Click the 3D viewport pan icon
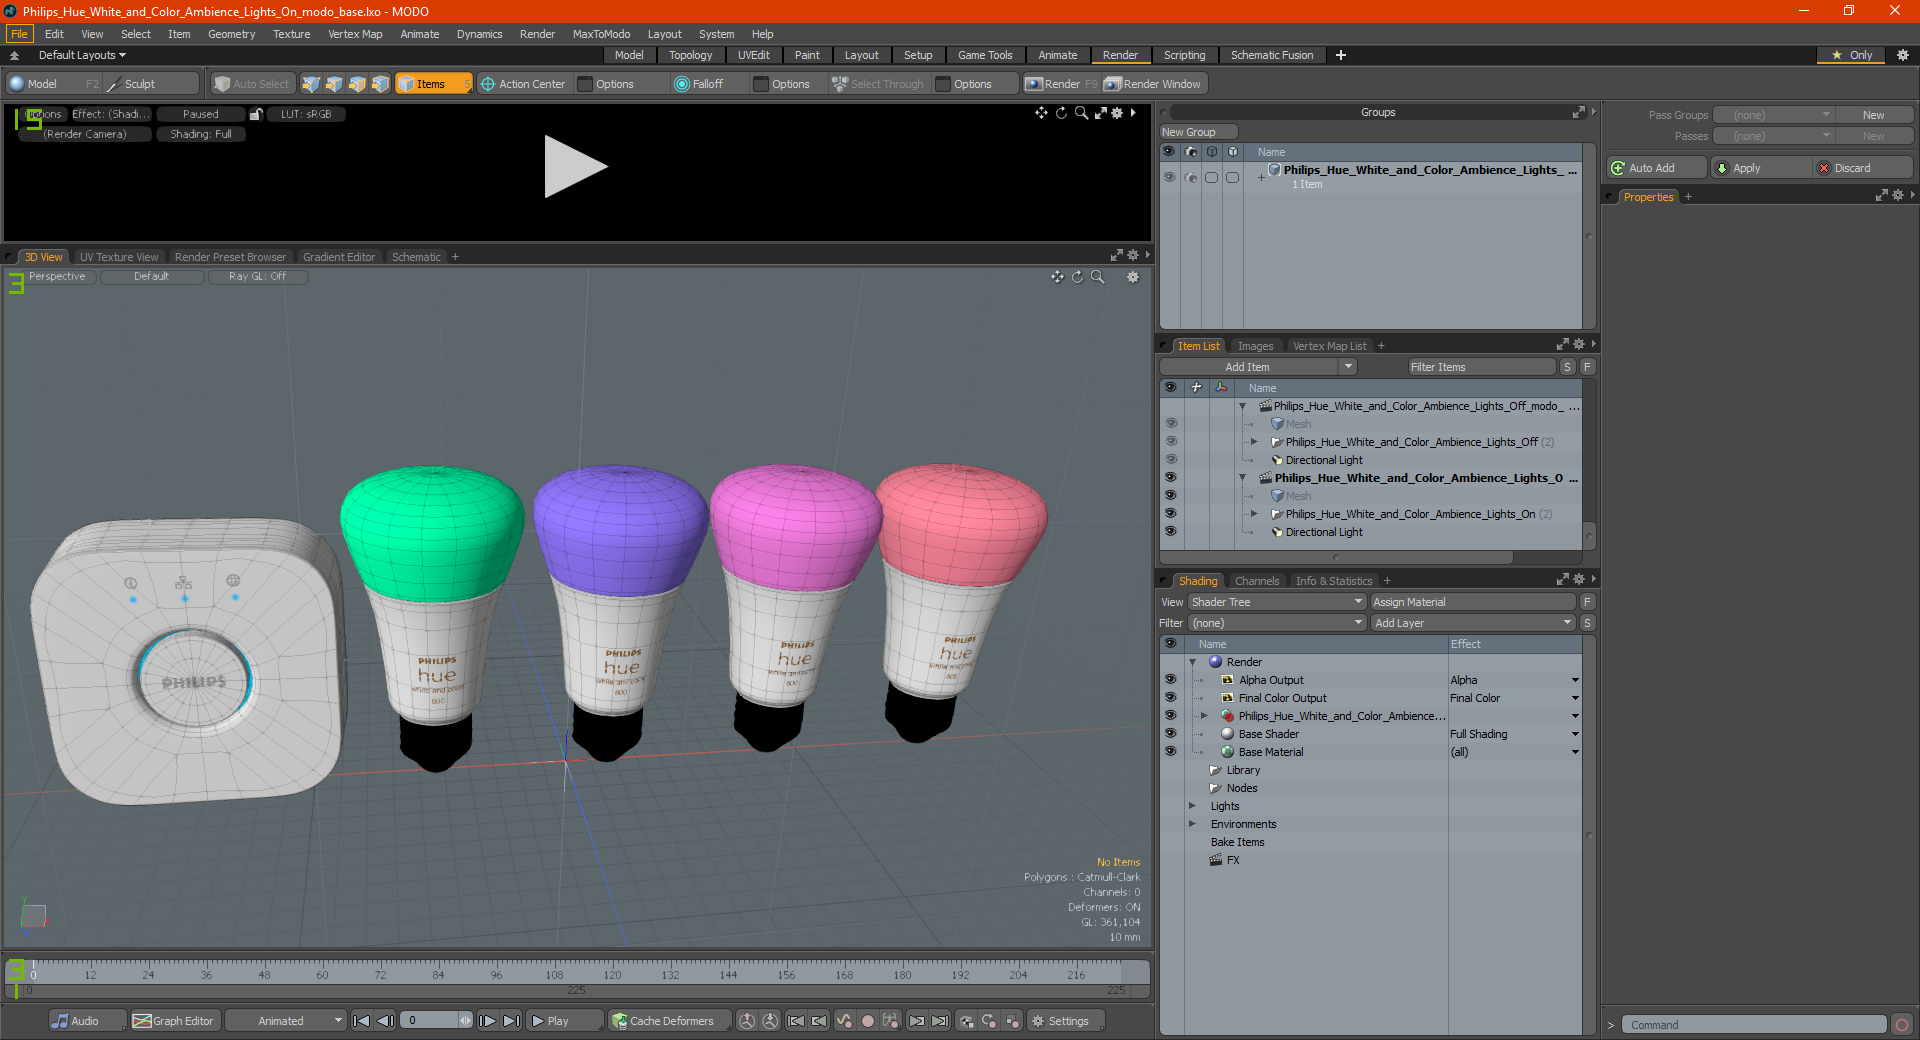The height and width of the screenshot is (1040, 1920). coord(1057,277)
